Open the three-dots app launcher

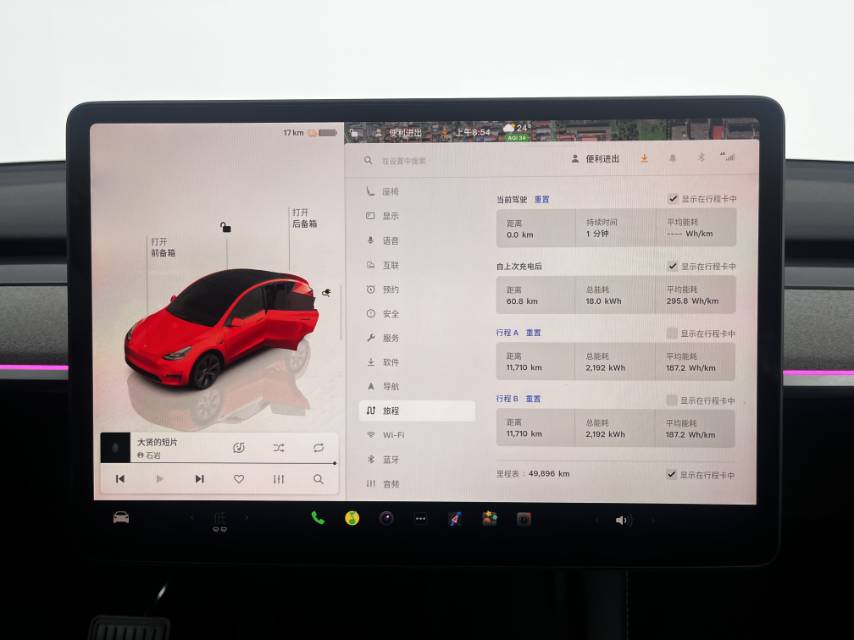click(420, 519)
